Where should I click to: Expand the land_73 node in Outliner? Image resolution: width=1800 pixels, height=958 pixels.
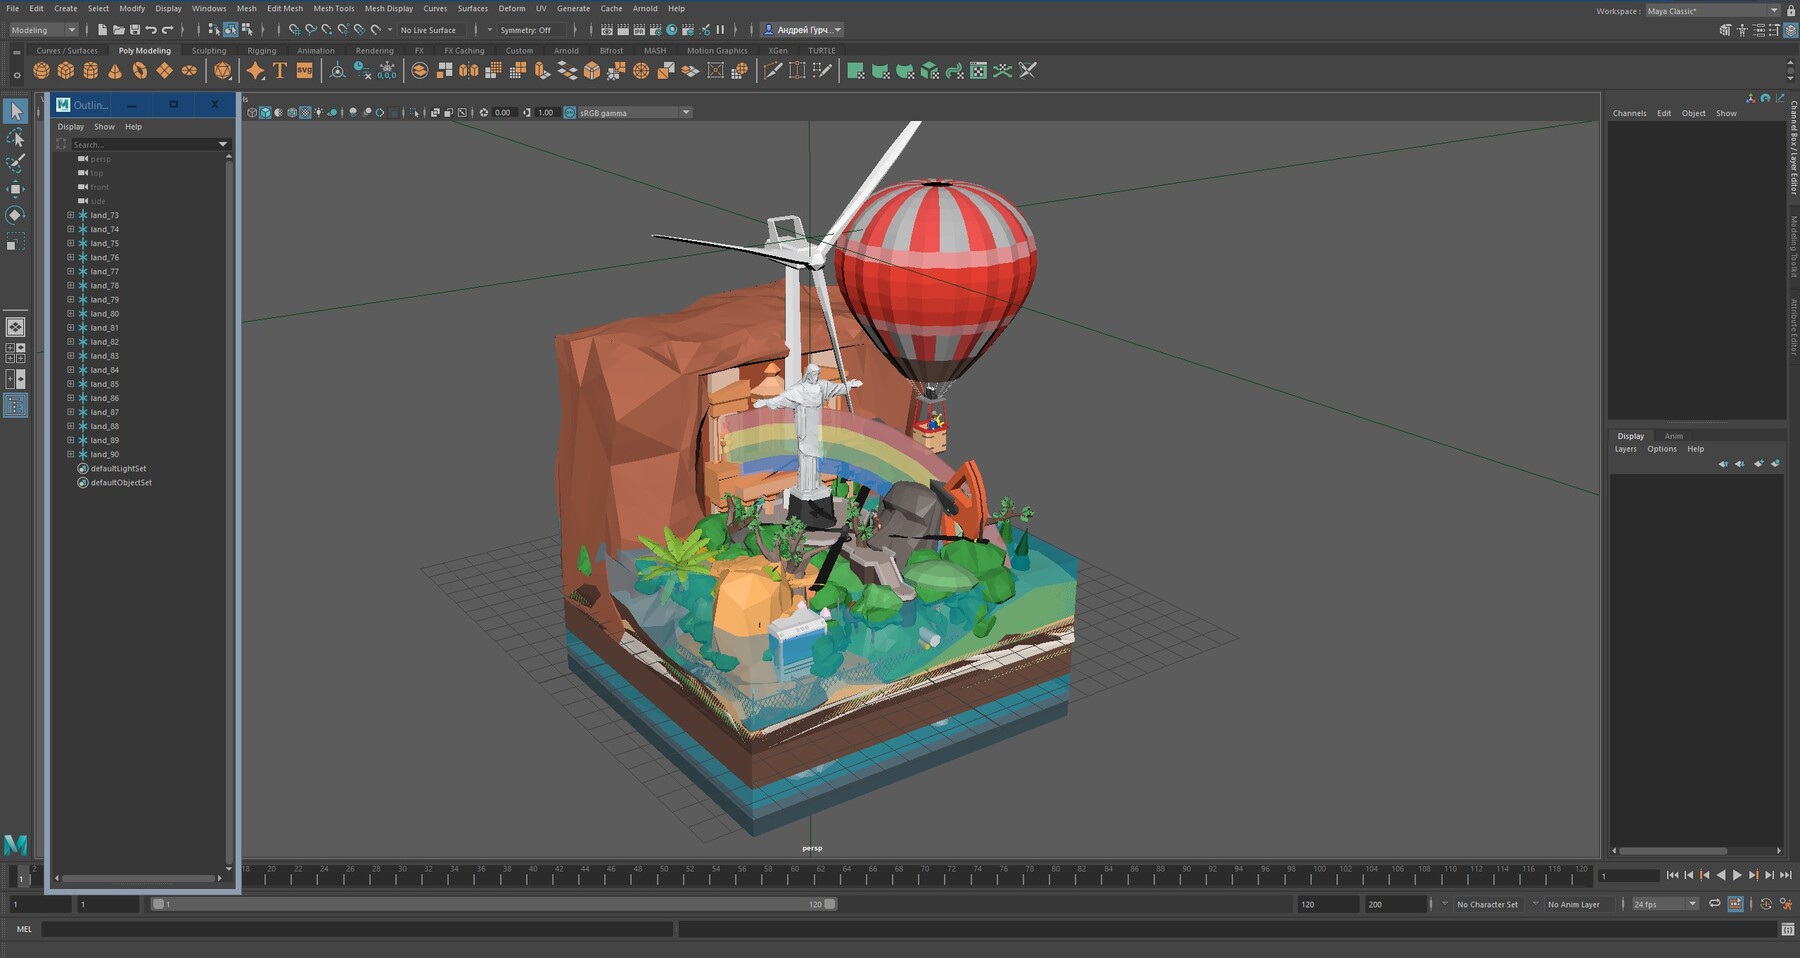coord(71,215)
